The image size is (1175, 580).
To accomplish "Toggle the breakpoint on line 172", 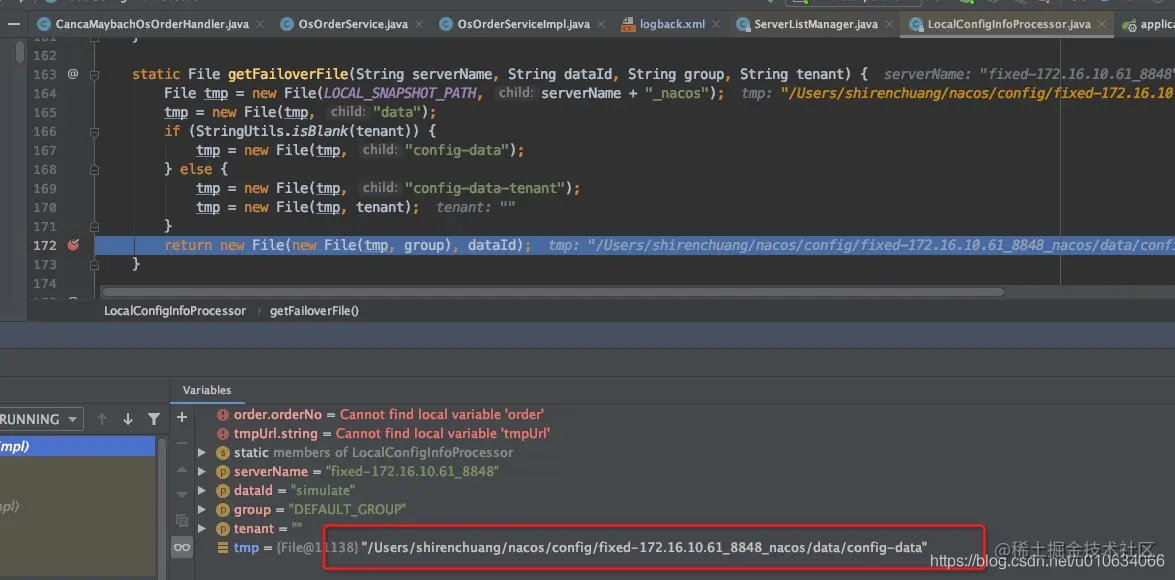I will coord(73,245).
